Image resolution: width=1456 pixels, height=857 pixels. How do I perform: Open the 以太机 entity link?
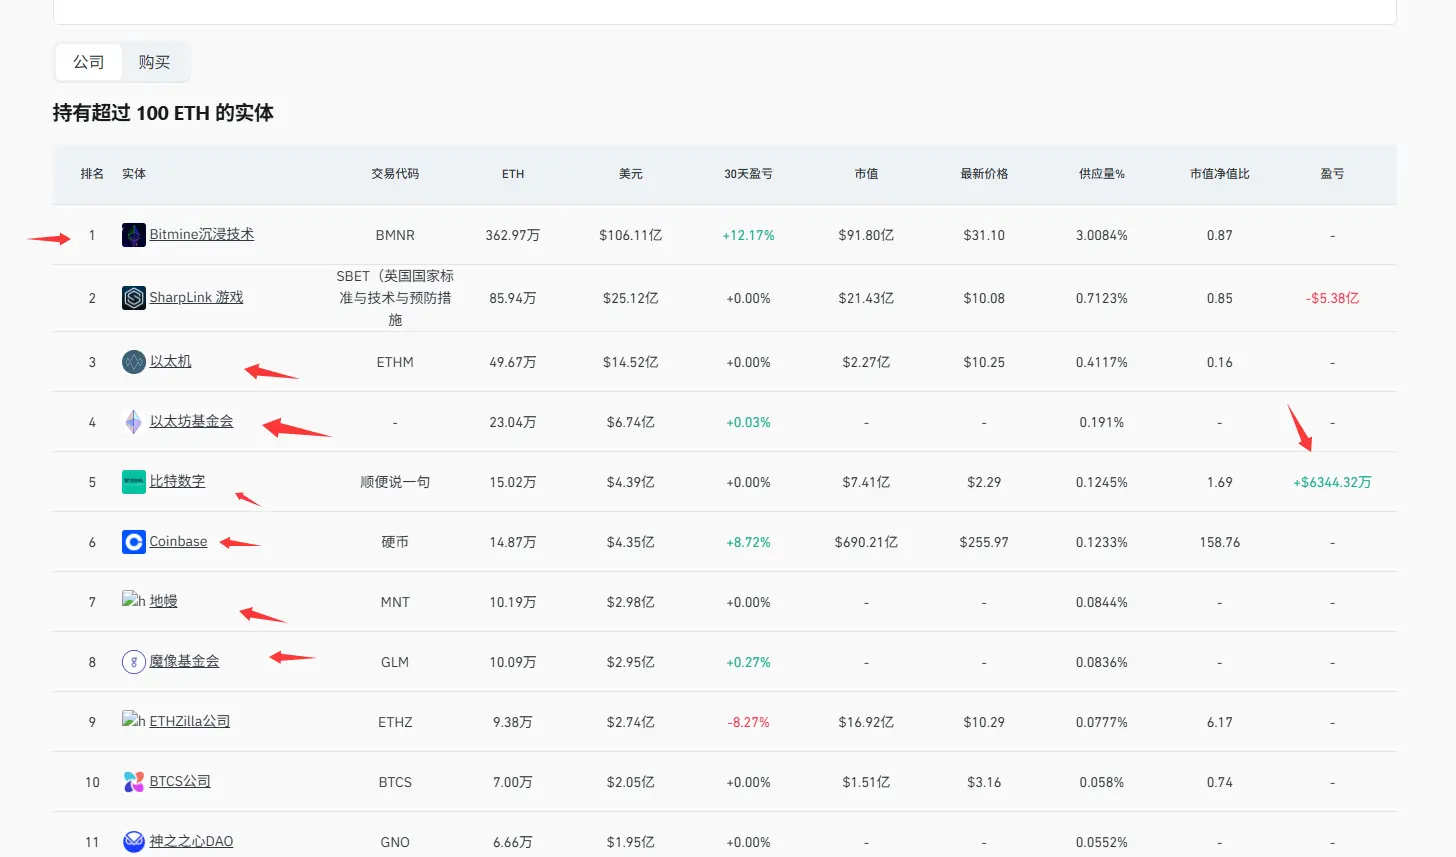(171, 361)
